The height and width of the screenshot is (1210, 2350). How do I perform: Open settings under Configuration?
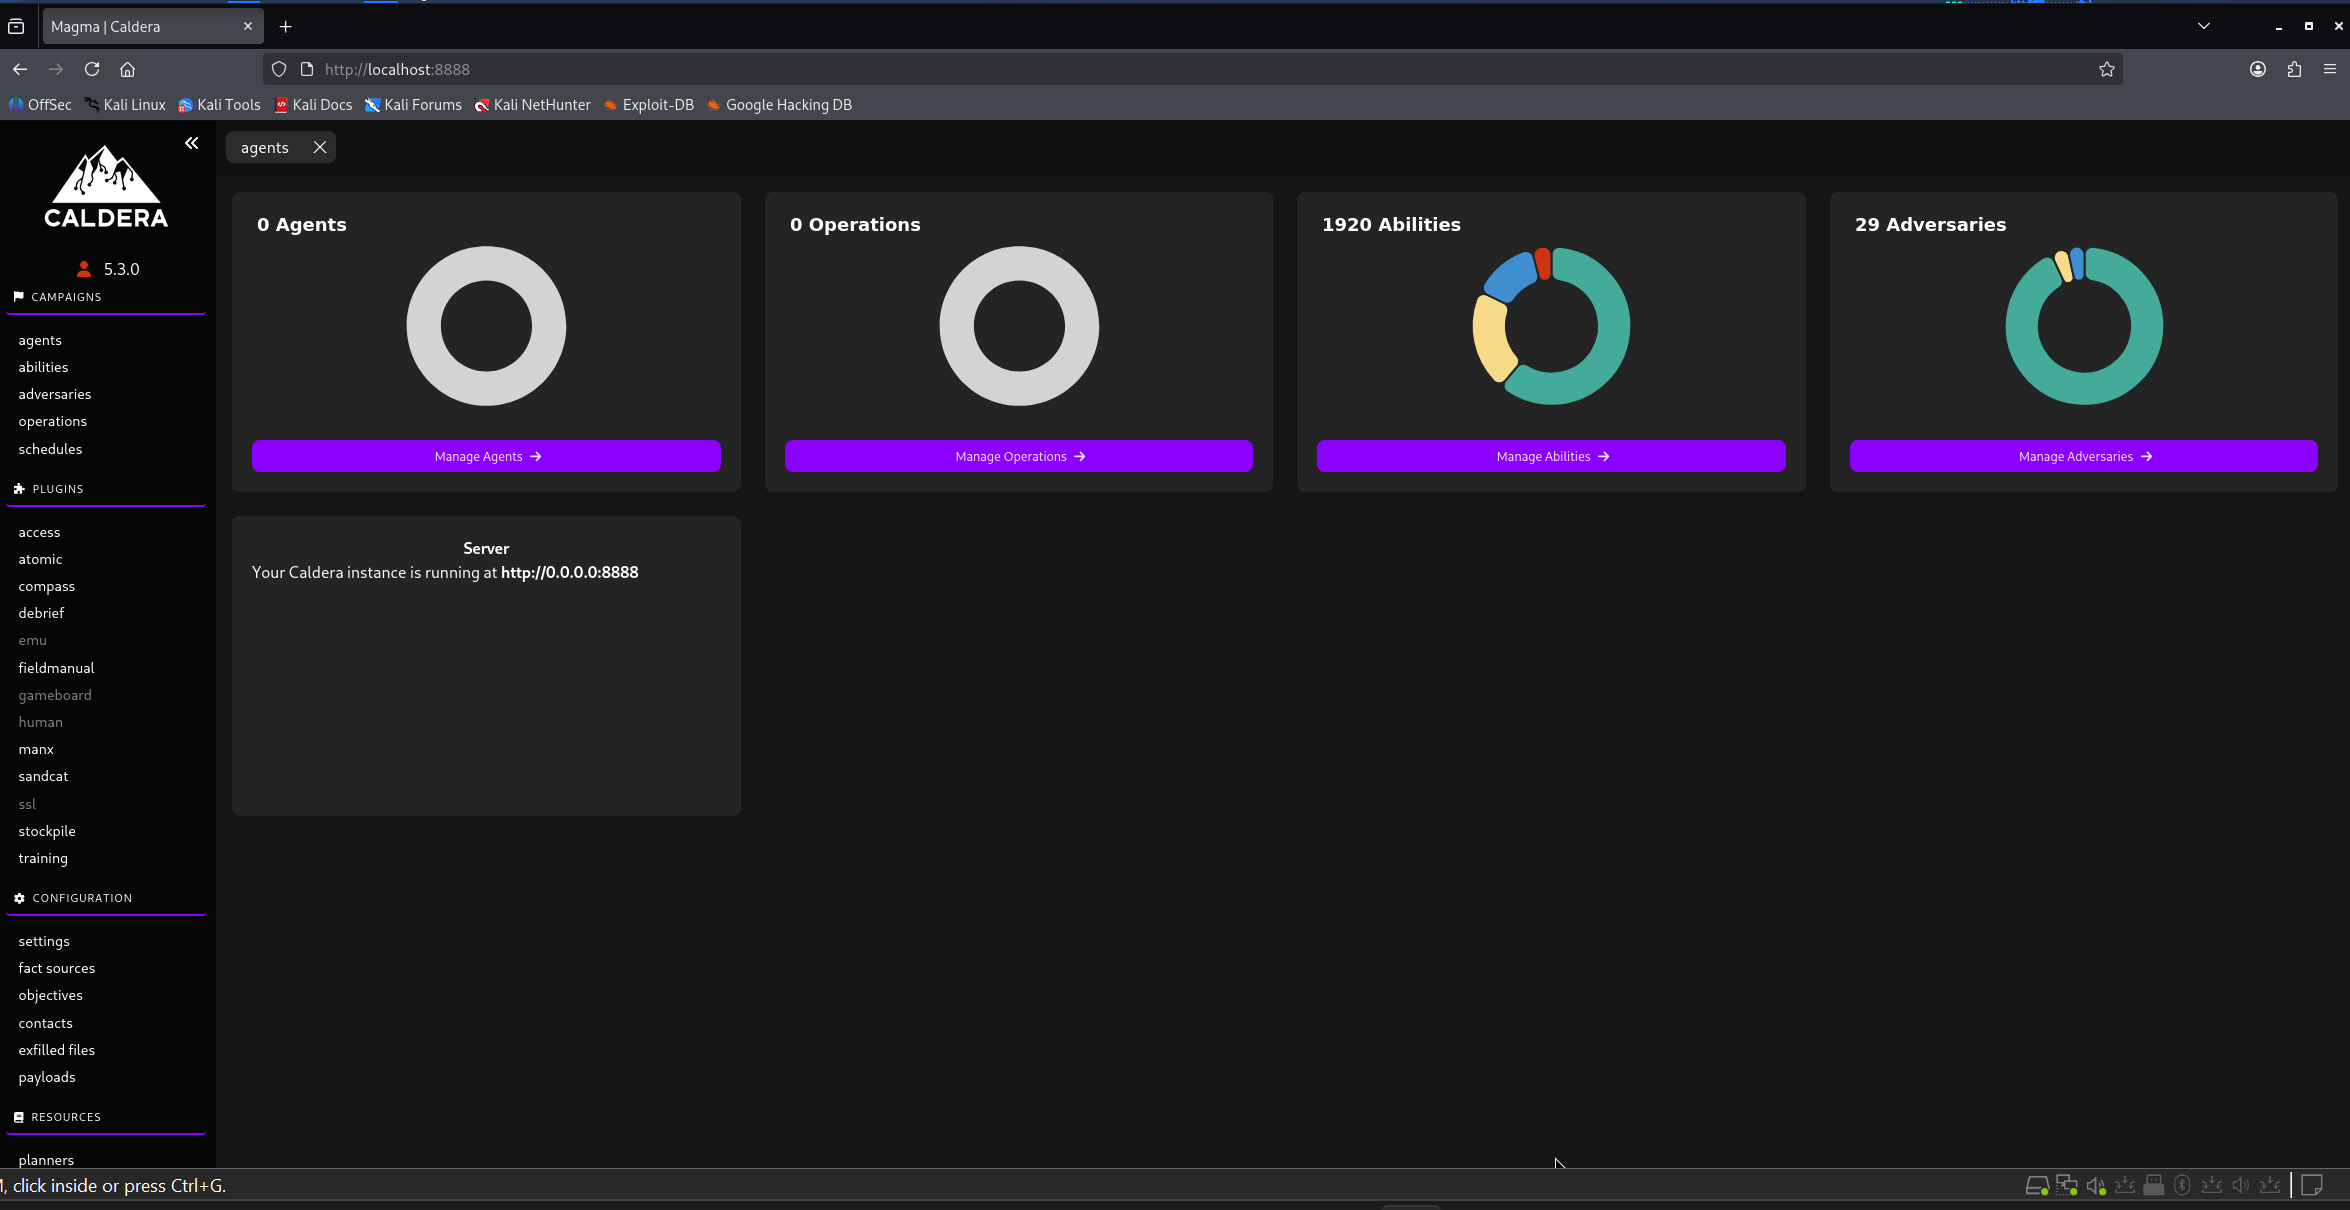[x=44, y=942]
